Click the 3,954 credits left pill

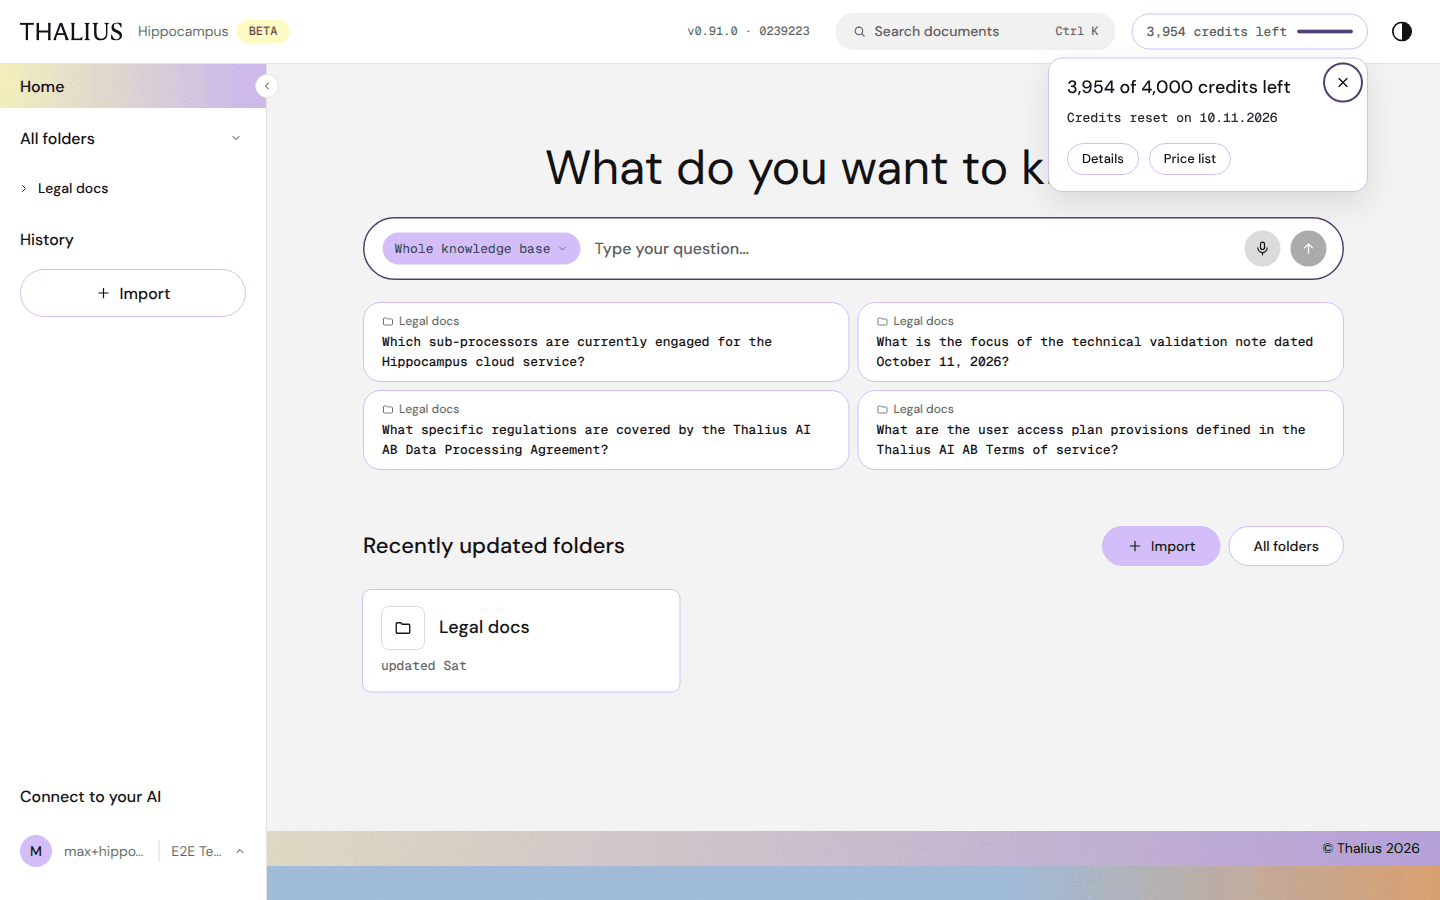tap(1249, 32)
